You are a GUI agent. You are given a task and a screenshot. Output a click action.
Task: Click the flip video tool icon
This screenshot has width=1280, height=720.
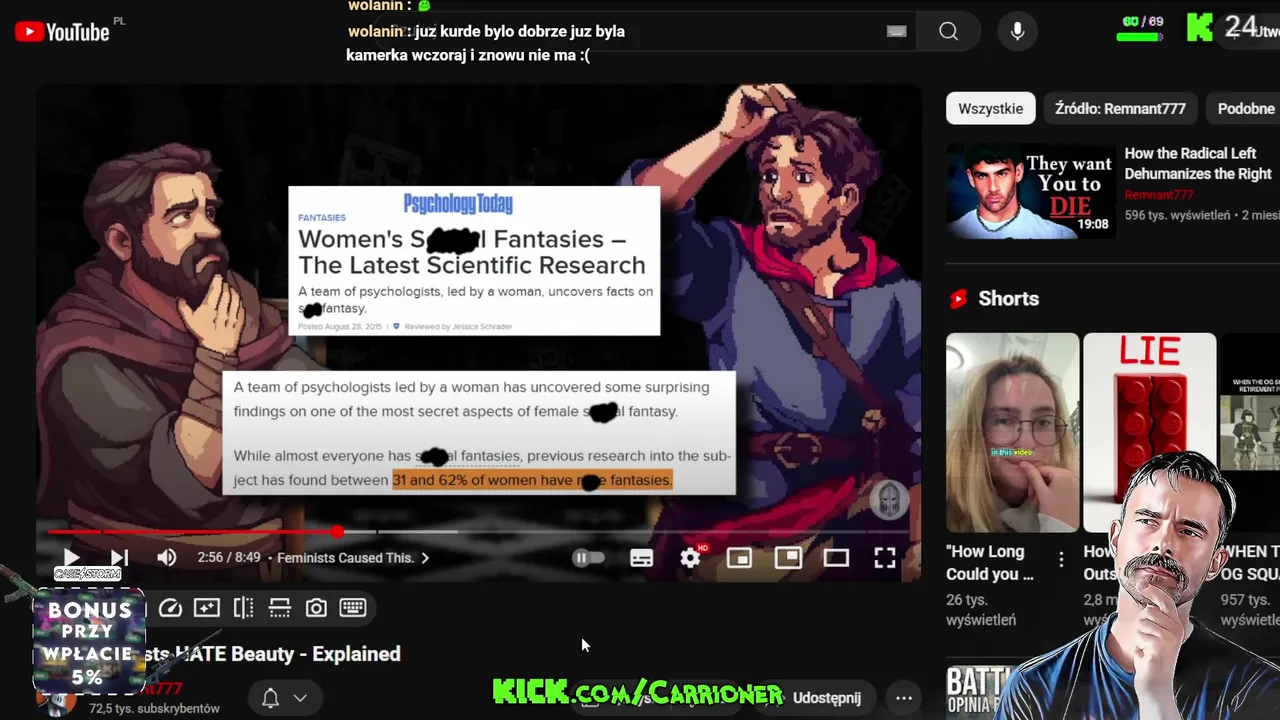point(243,608)
